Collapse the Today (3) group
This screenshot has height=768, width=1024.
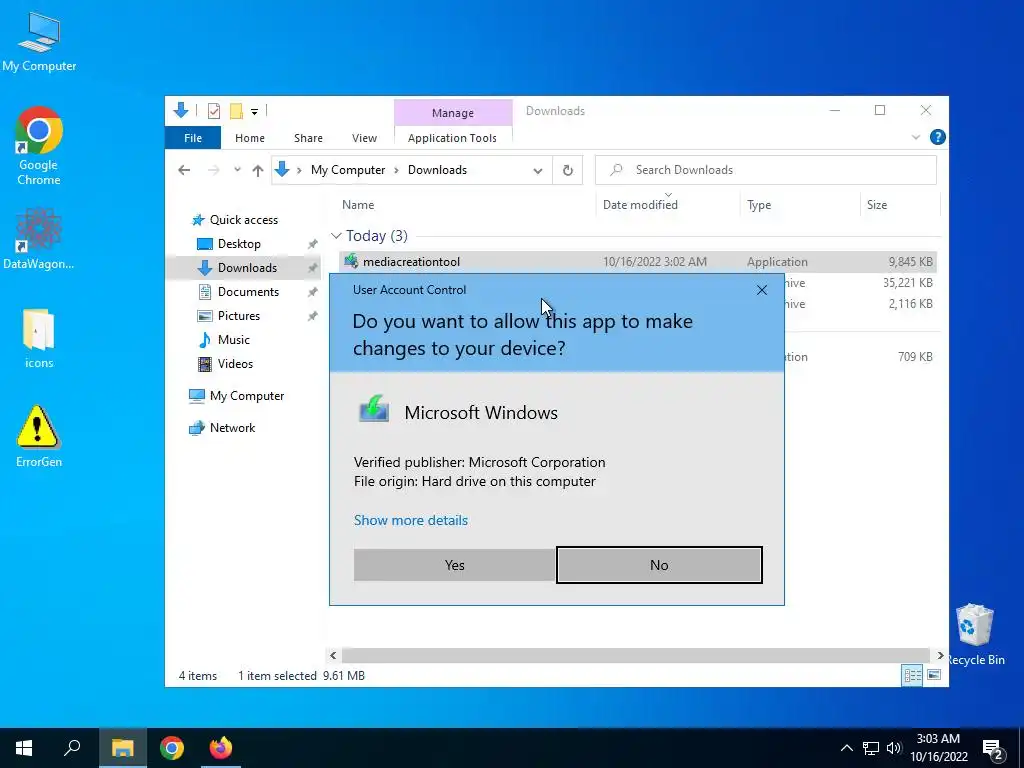(336, 236)
